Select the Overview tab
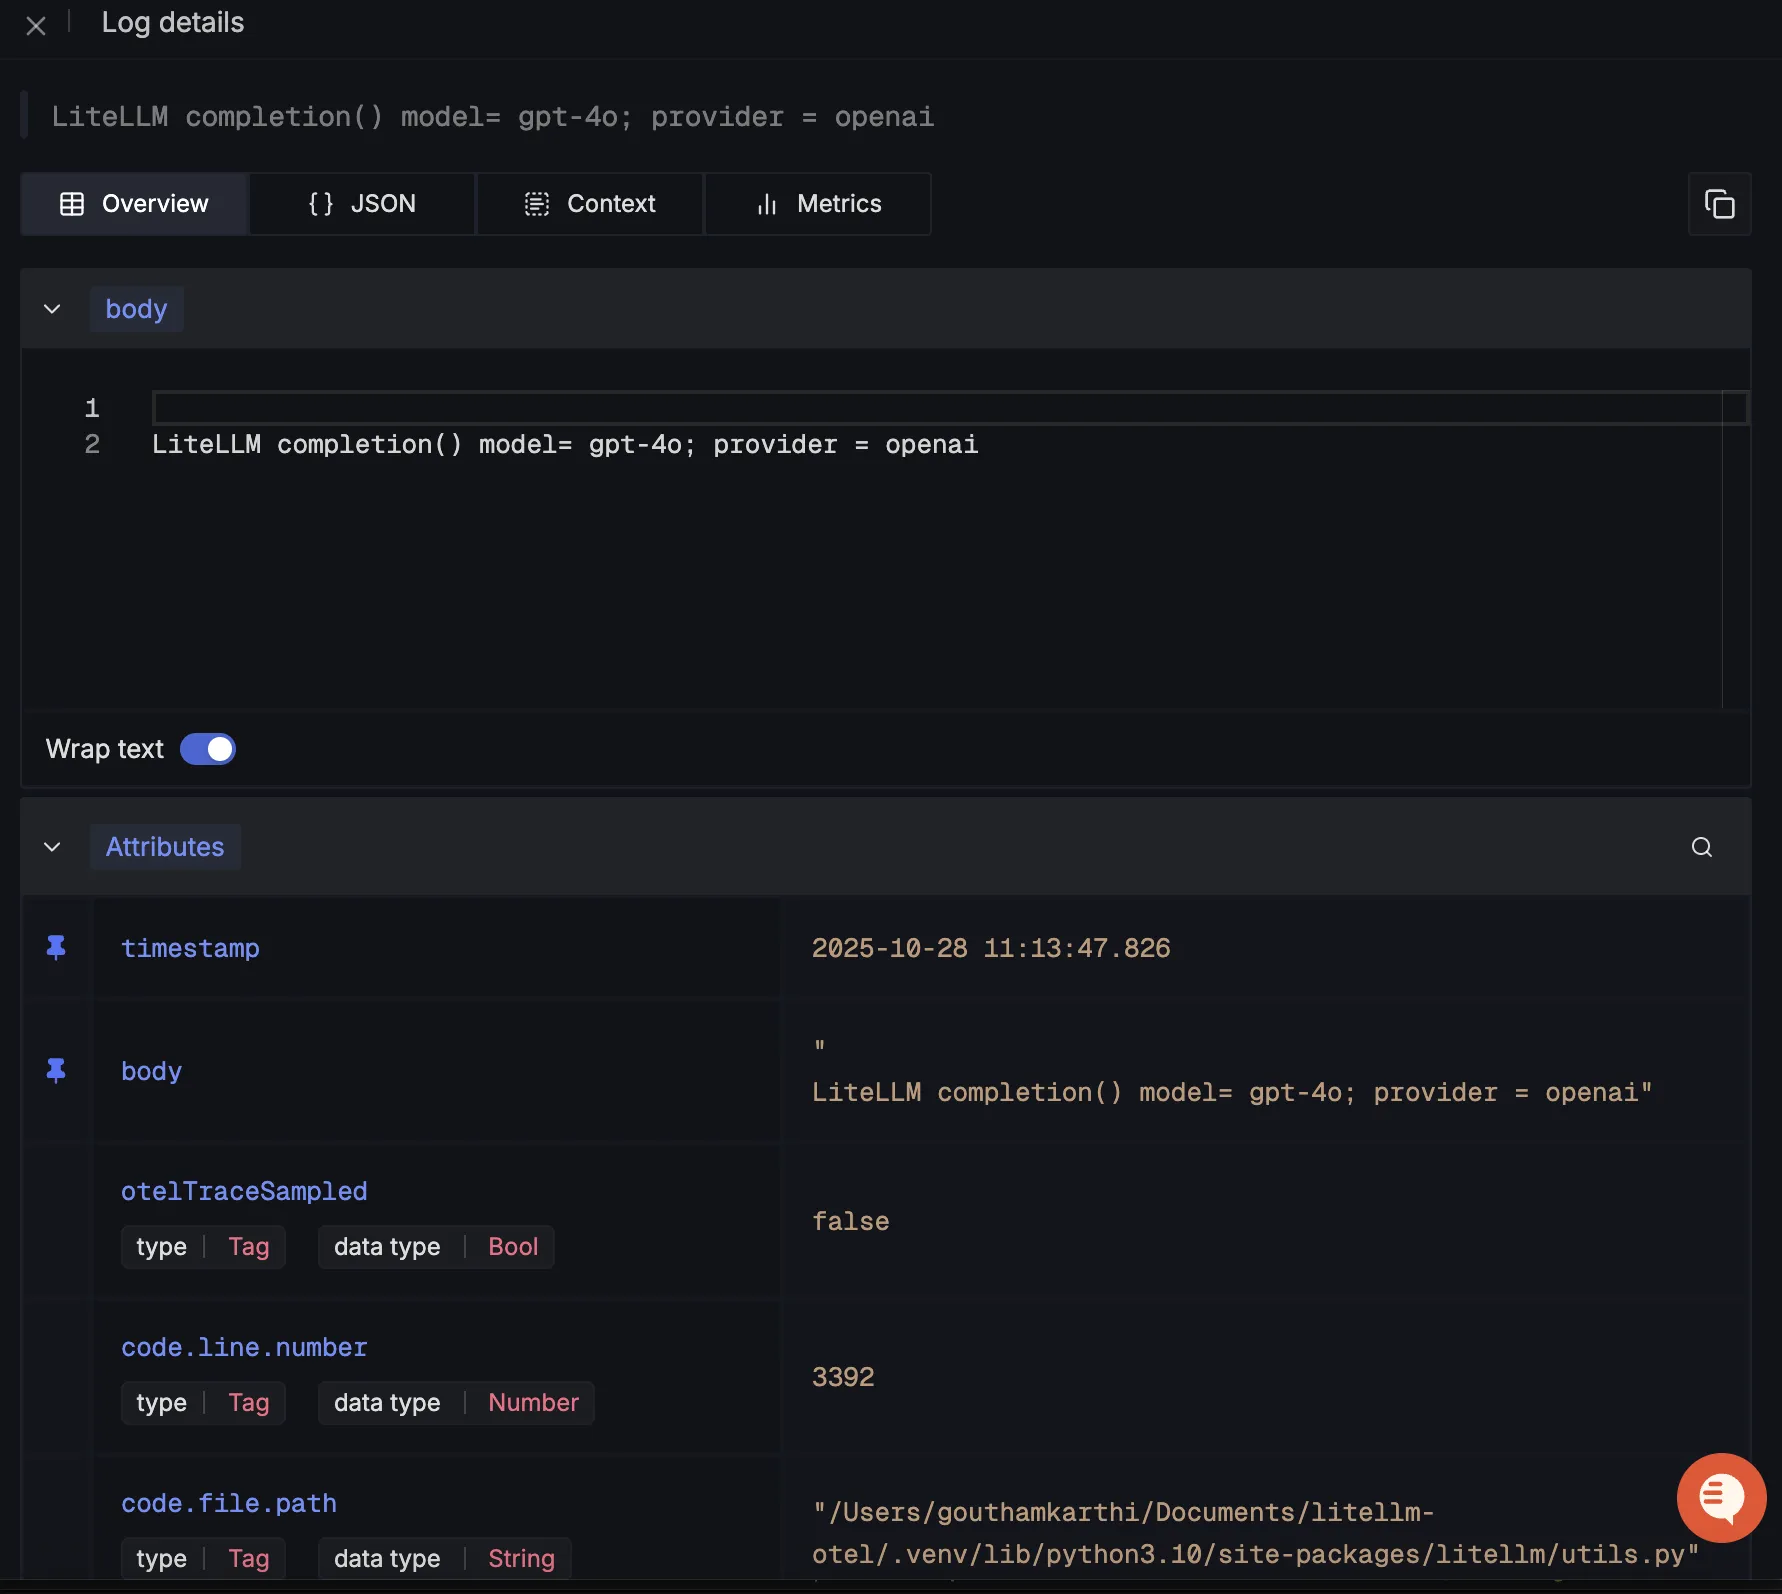 (x=134, y=203)
